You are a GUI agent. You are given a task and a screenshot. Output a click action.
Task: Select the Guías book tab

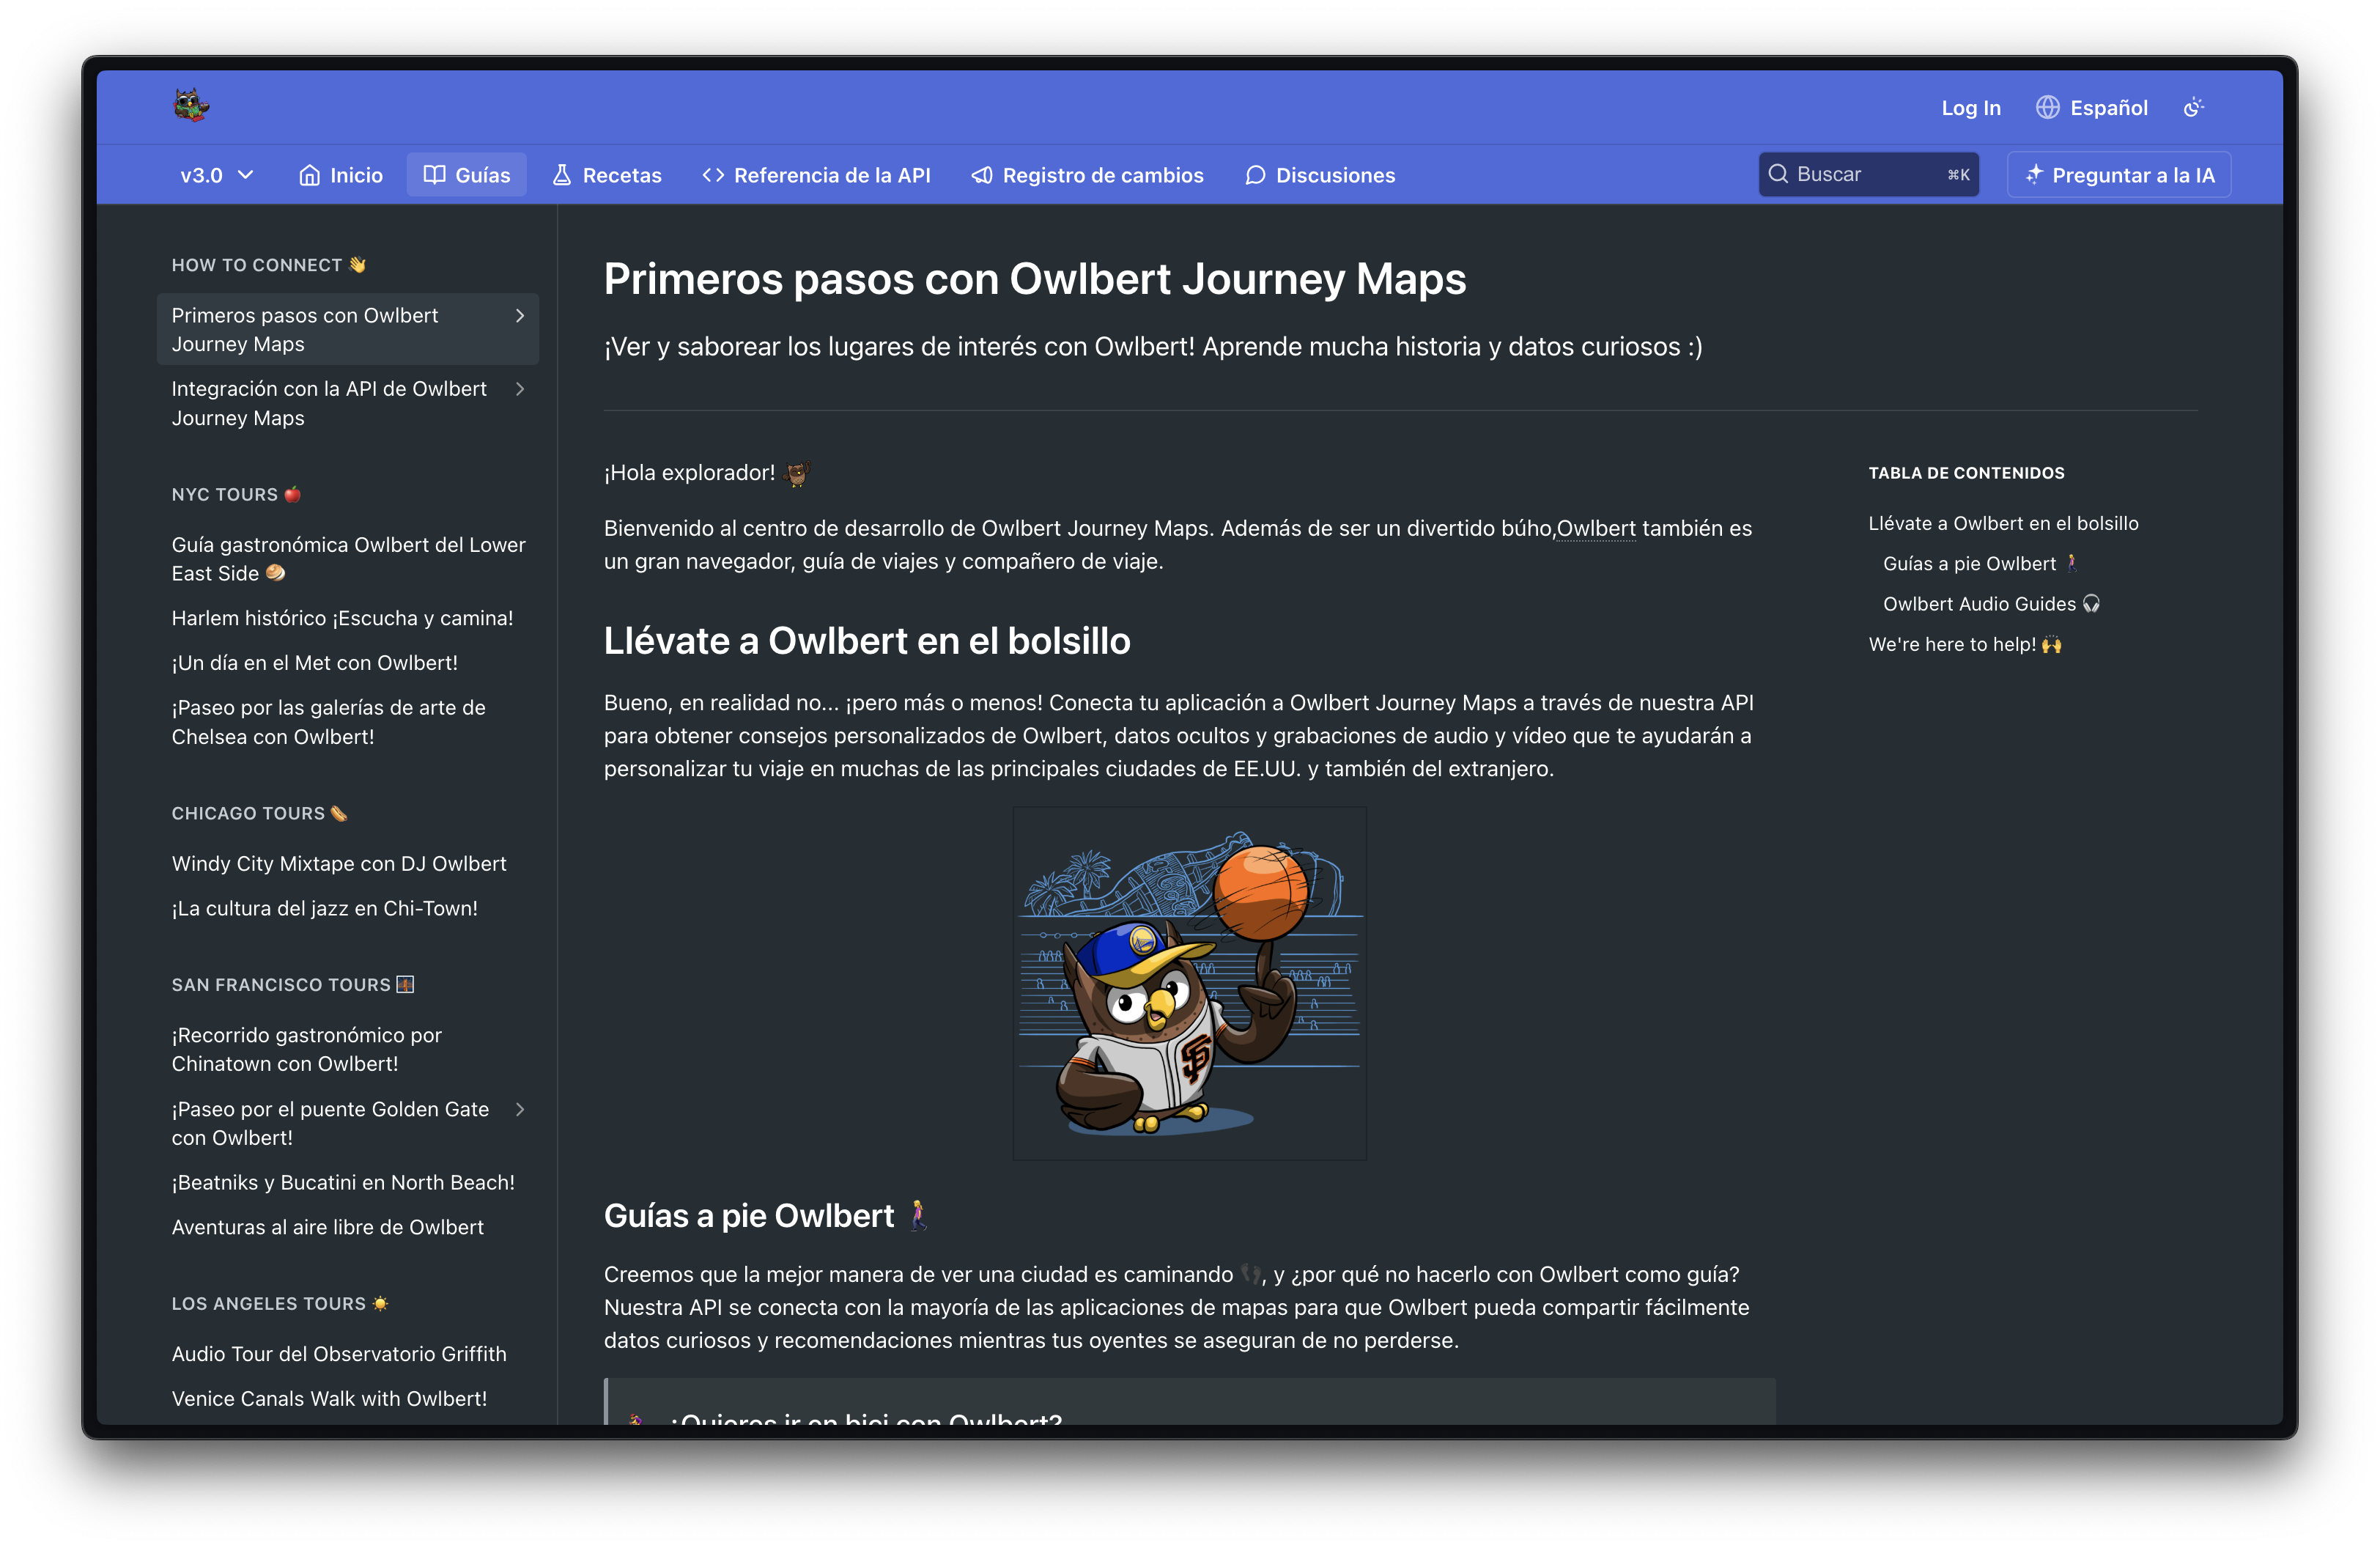click(x=466, y=175)
